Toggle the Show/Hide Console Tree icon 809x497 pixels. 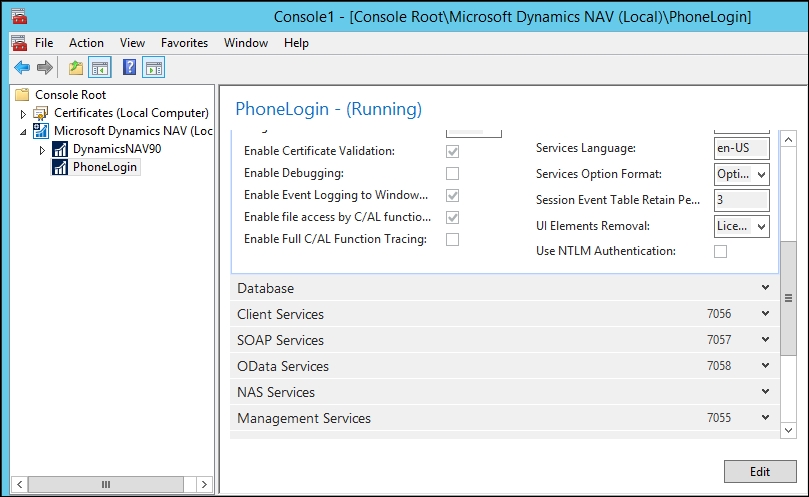coord(100,67)
